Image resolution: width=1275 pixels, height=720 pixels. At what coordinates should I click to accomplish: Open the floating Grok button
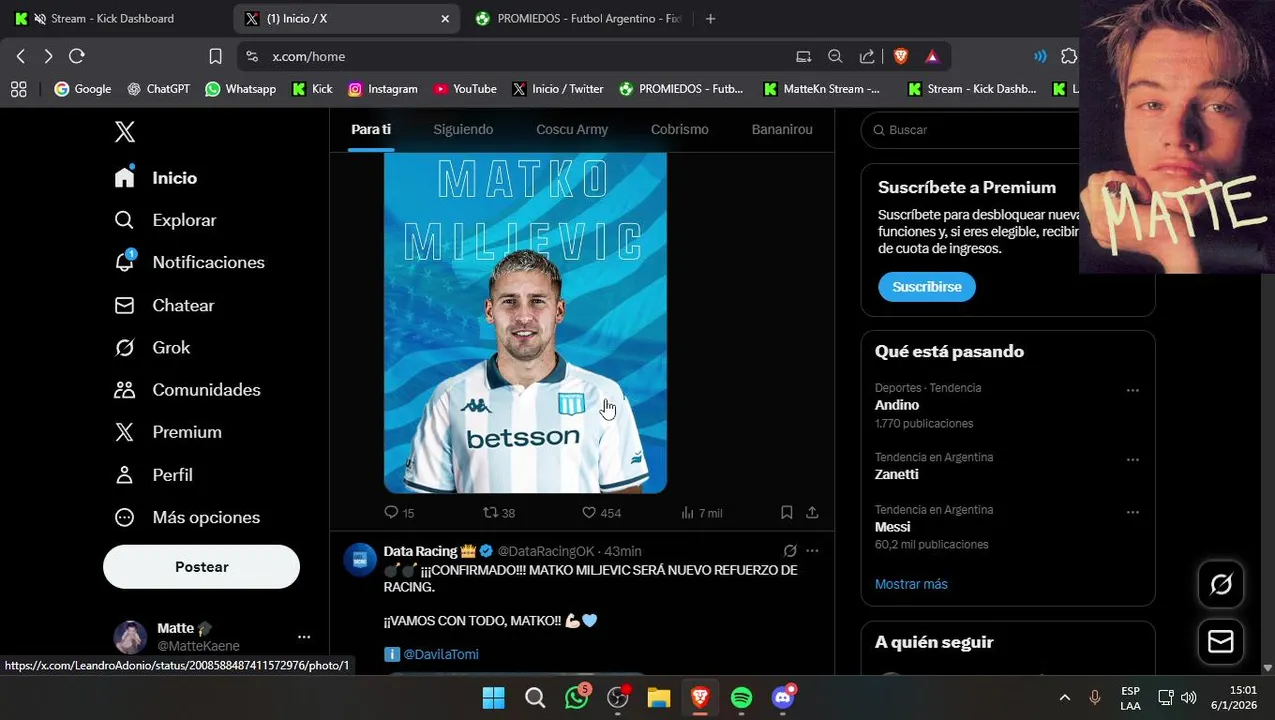tap(1221, 584)
